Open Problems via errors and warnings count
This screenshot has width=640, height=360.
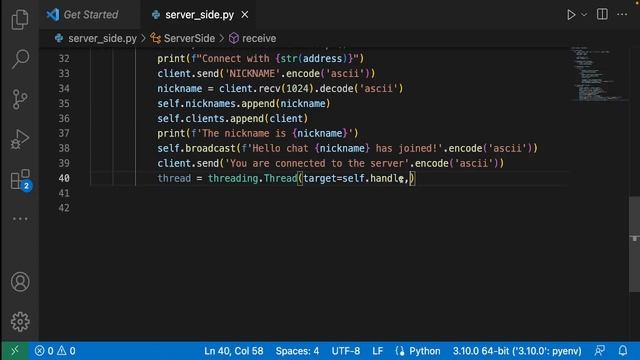click(55, 351)
